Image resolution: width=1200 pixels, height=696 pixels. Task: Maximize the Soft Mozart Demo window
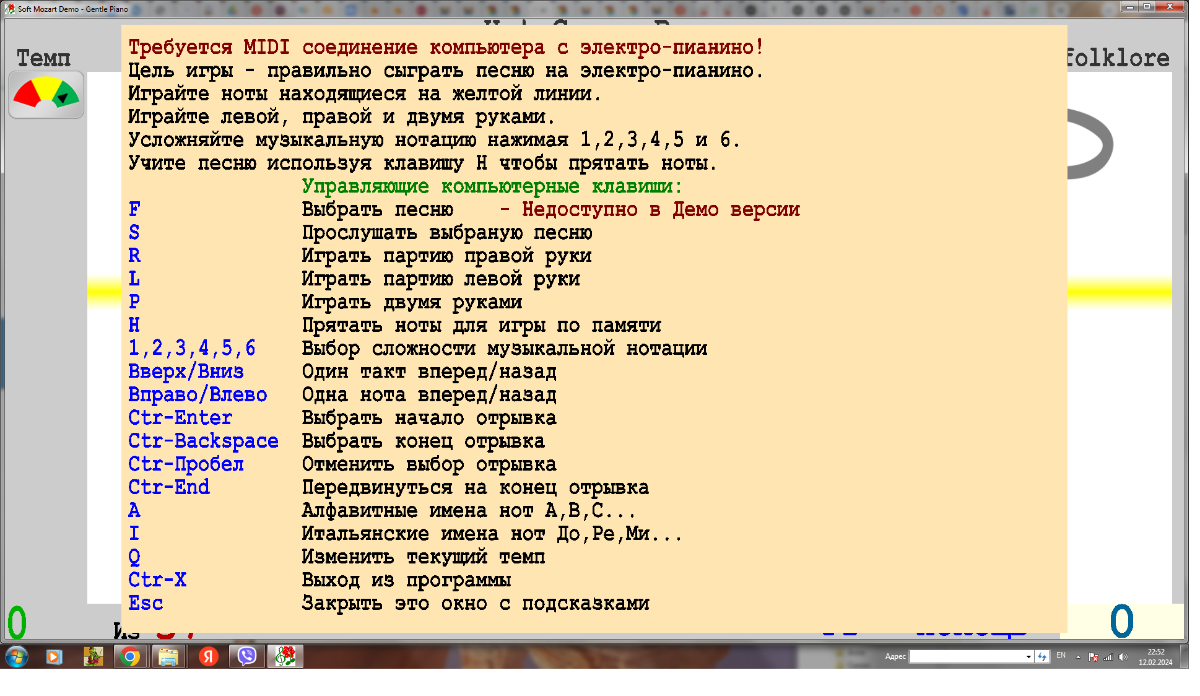click(x=1145, y=7)
